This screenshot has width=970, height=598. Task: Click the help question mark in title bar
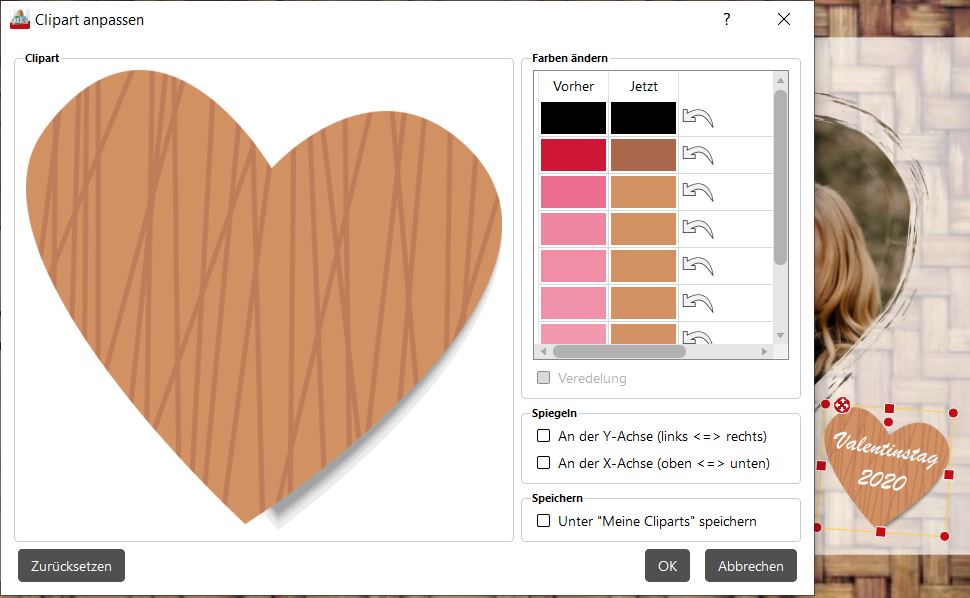coord(726,20)
